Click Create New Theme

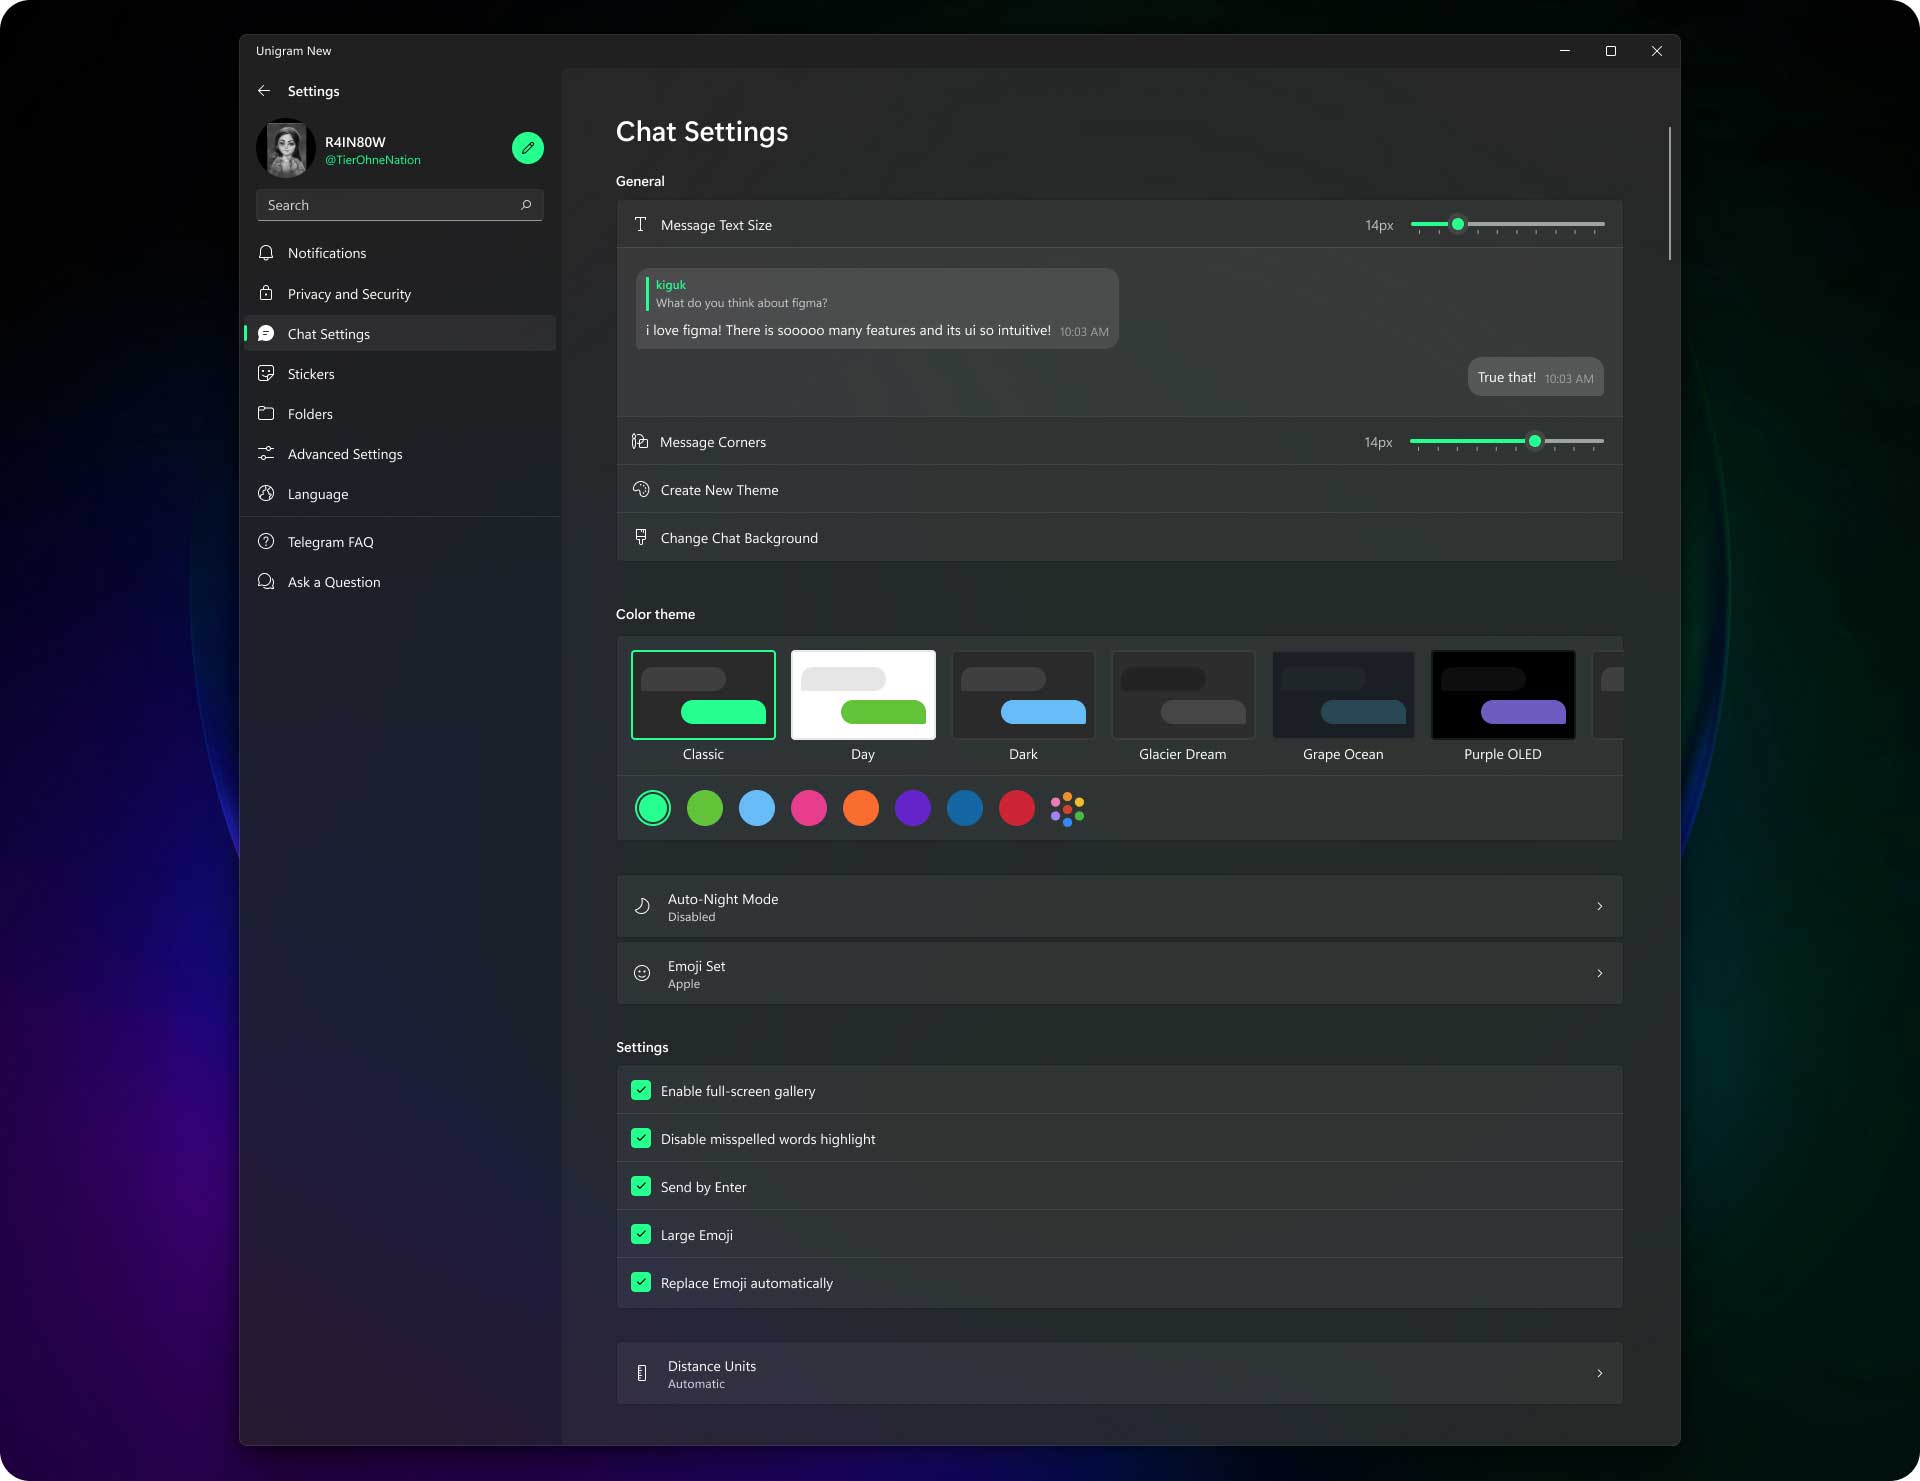click(1120, 489)
